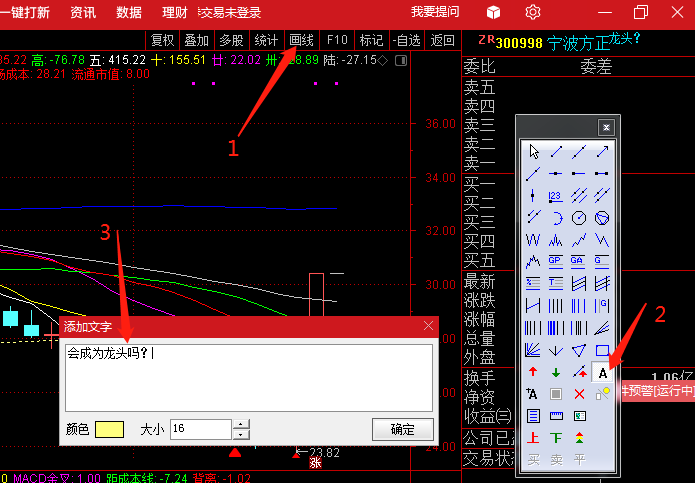Click the 我要提问 link

(x=435, y=12)
